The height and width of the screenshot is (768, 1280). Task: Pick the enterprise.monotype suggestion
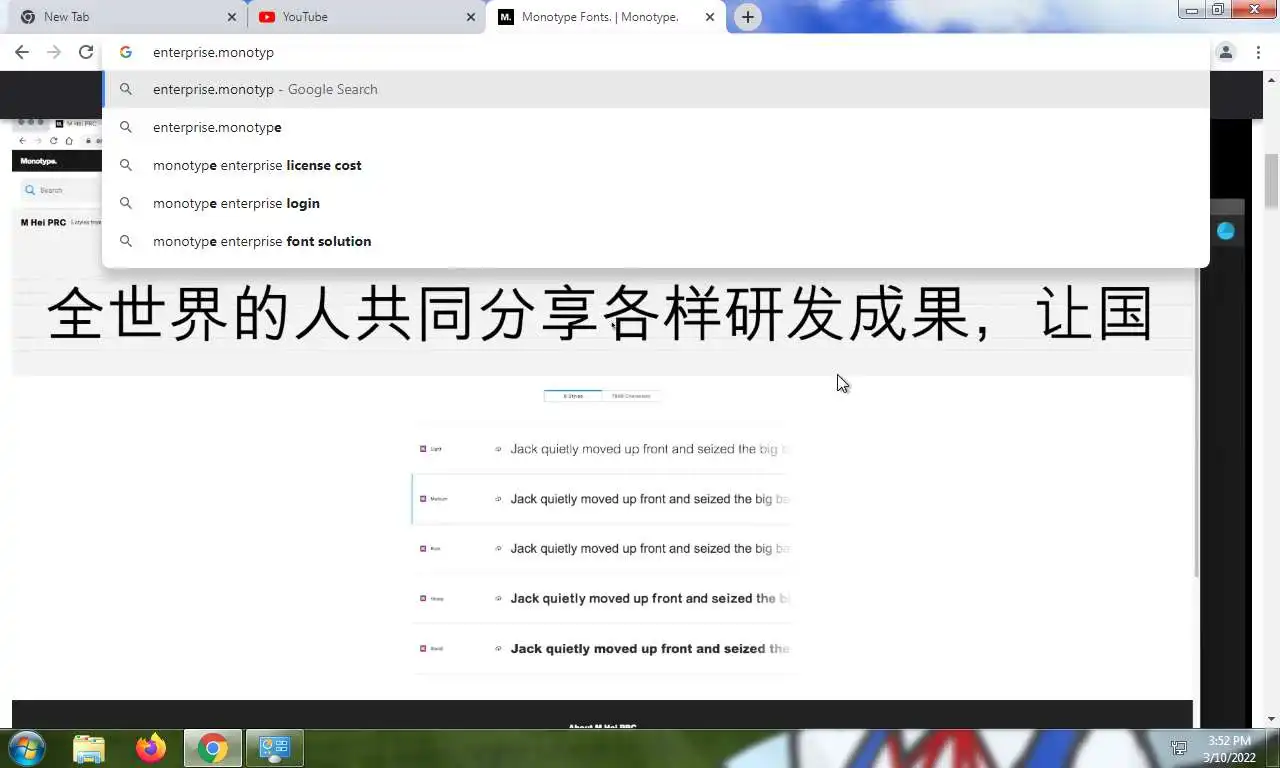click(656, 127)
